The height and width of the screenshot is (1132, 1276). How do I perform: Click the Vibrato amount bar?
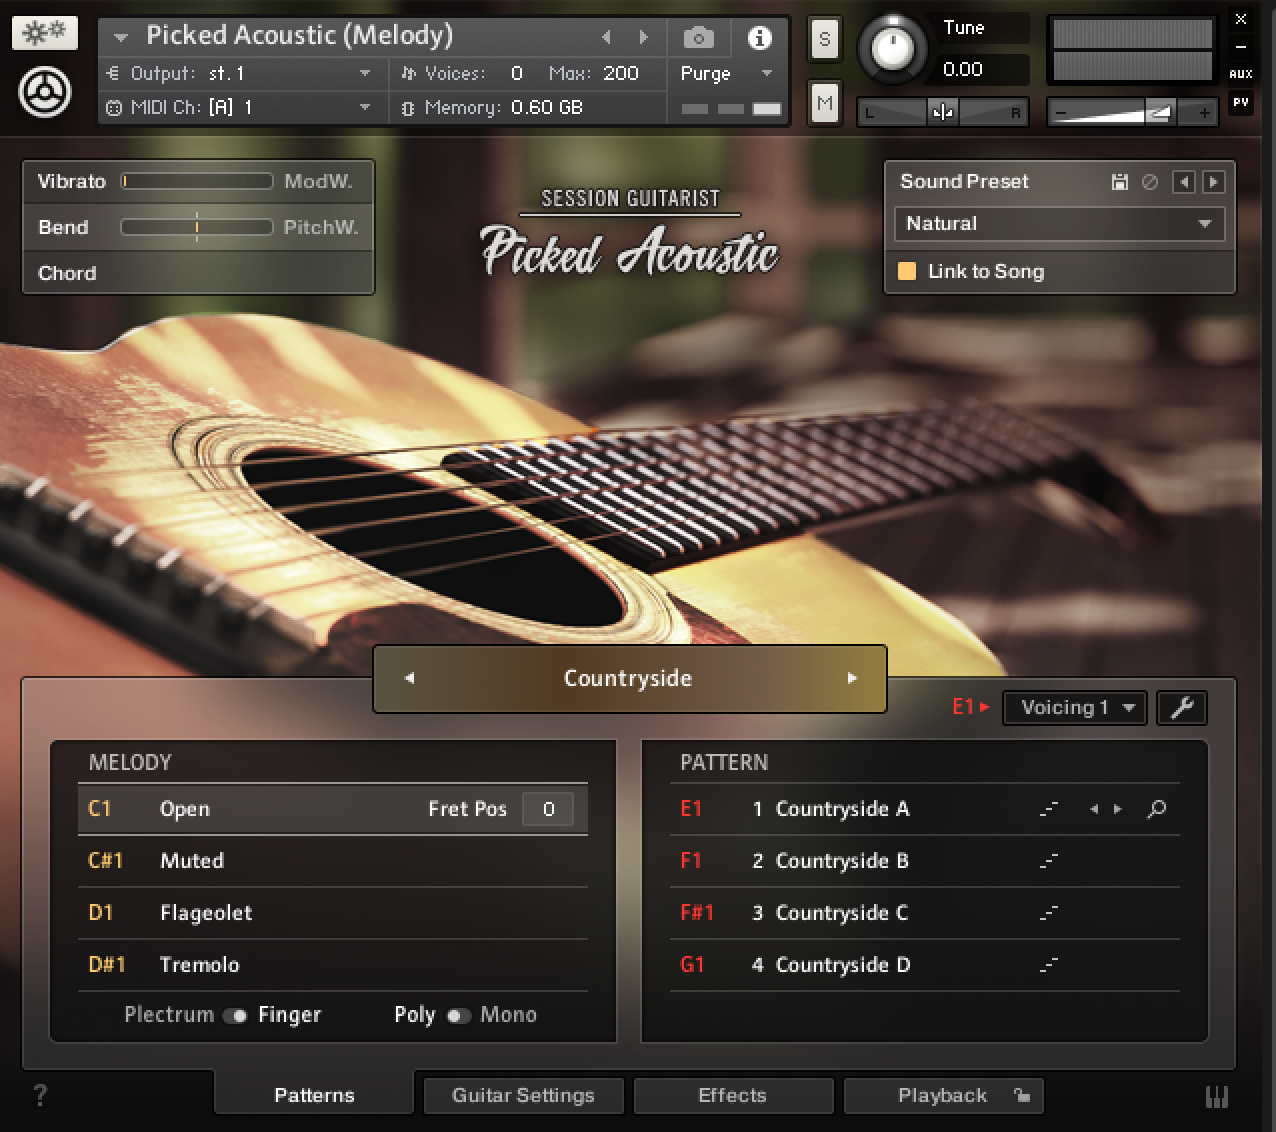[x=197, y=181]
